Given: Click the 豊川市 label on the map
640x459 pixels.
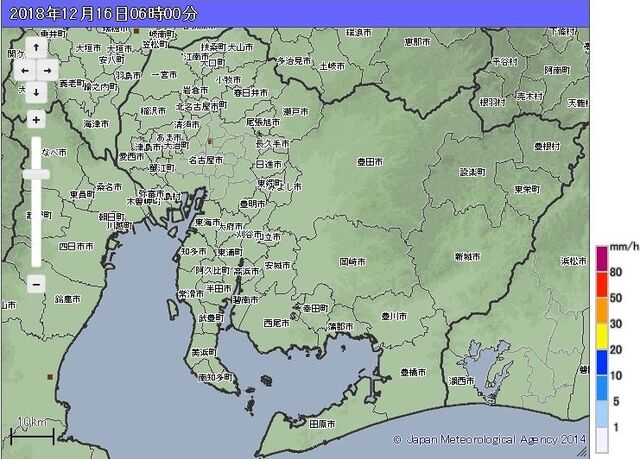Looking at the screenshot, I should [x=394, y=316].
